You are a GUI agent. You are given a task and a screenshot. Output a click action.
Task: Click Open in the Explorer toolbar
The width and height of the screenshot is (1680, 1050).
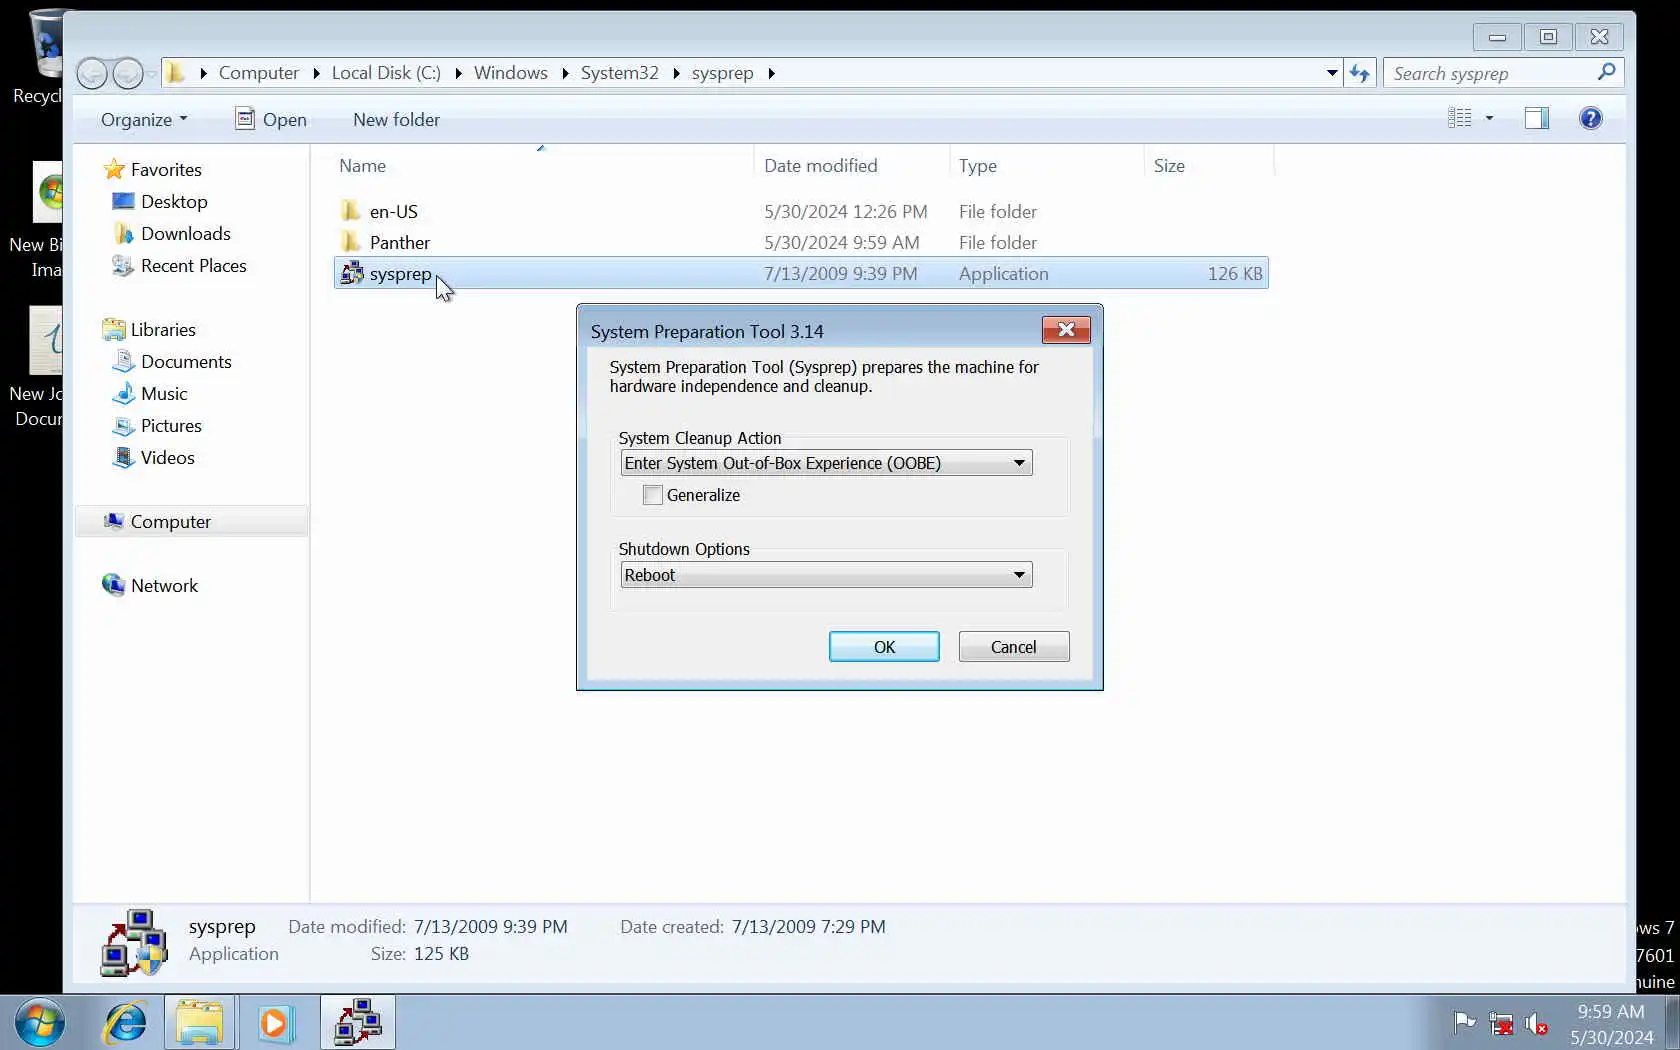click(271, 120)
